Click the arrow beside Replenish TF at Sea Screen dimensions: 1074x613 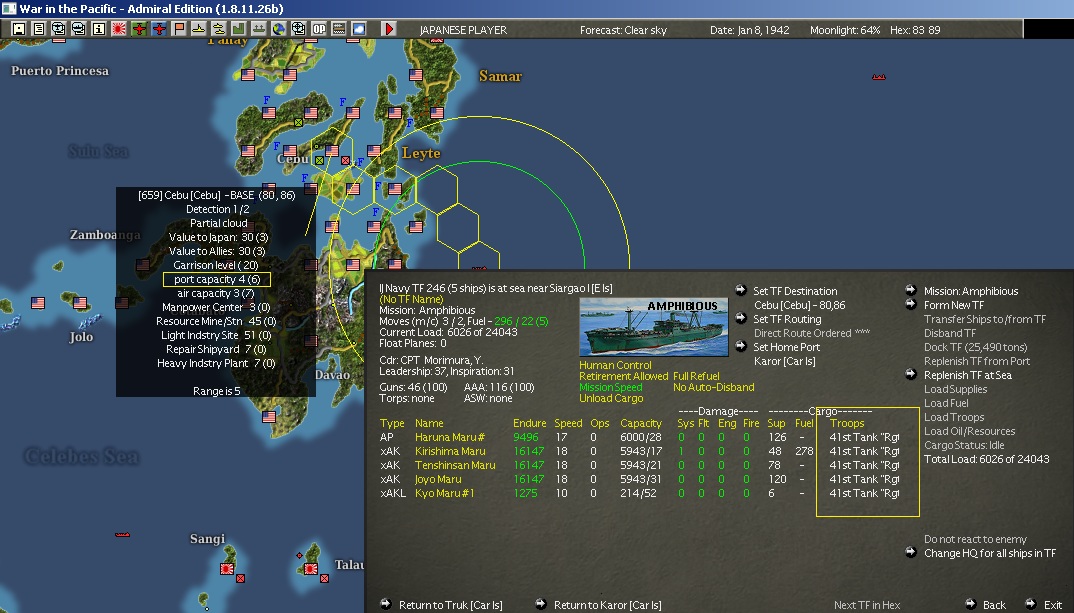coord(911,374)
